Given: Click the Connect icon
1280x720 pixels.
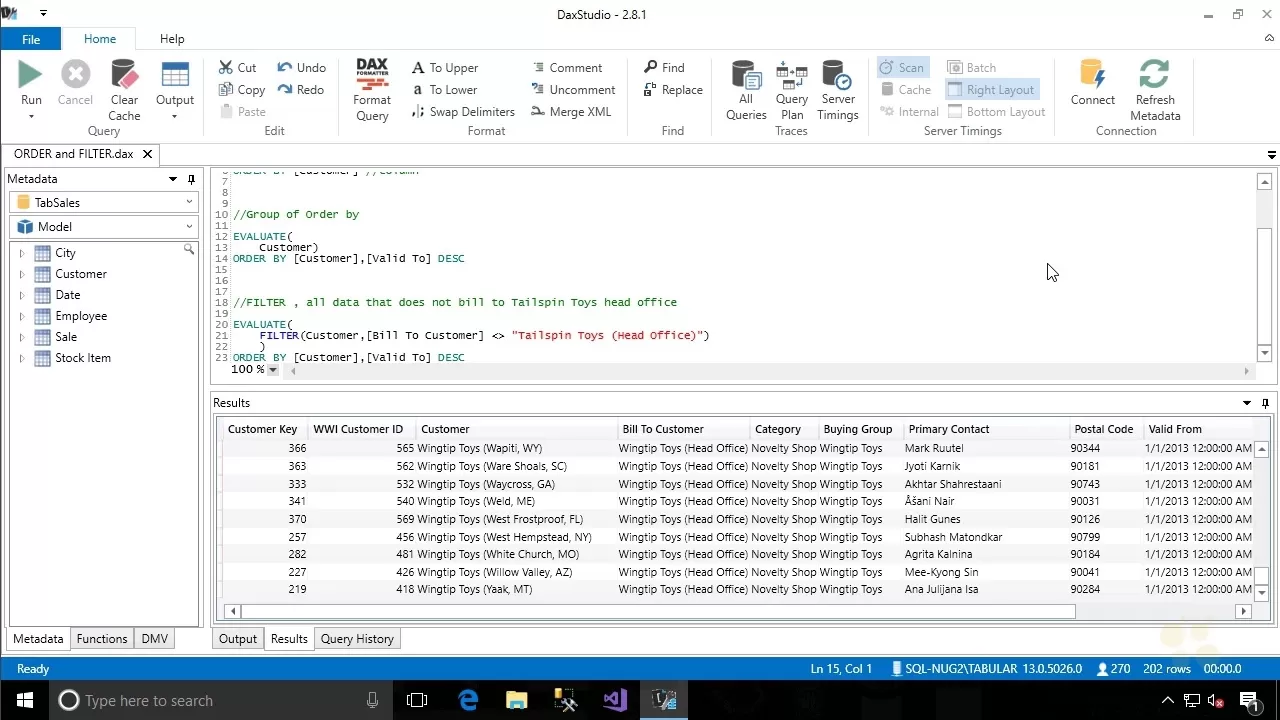Looking at the screenshot, I should pyautogui.click(x=1092, y=88).
